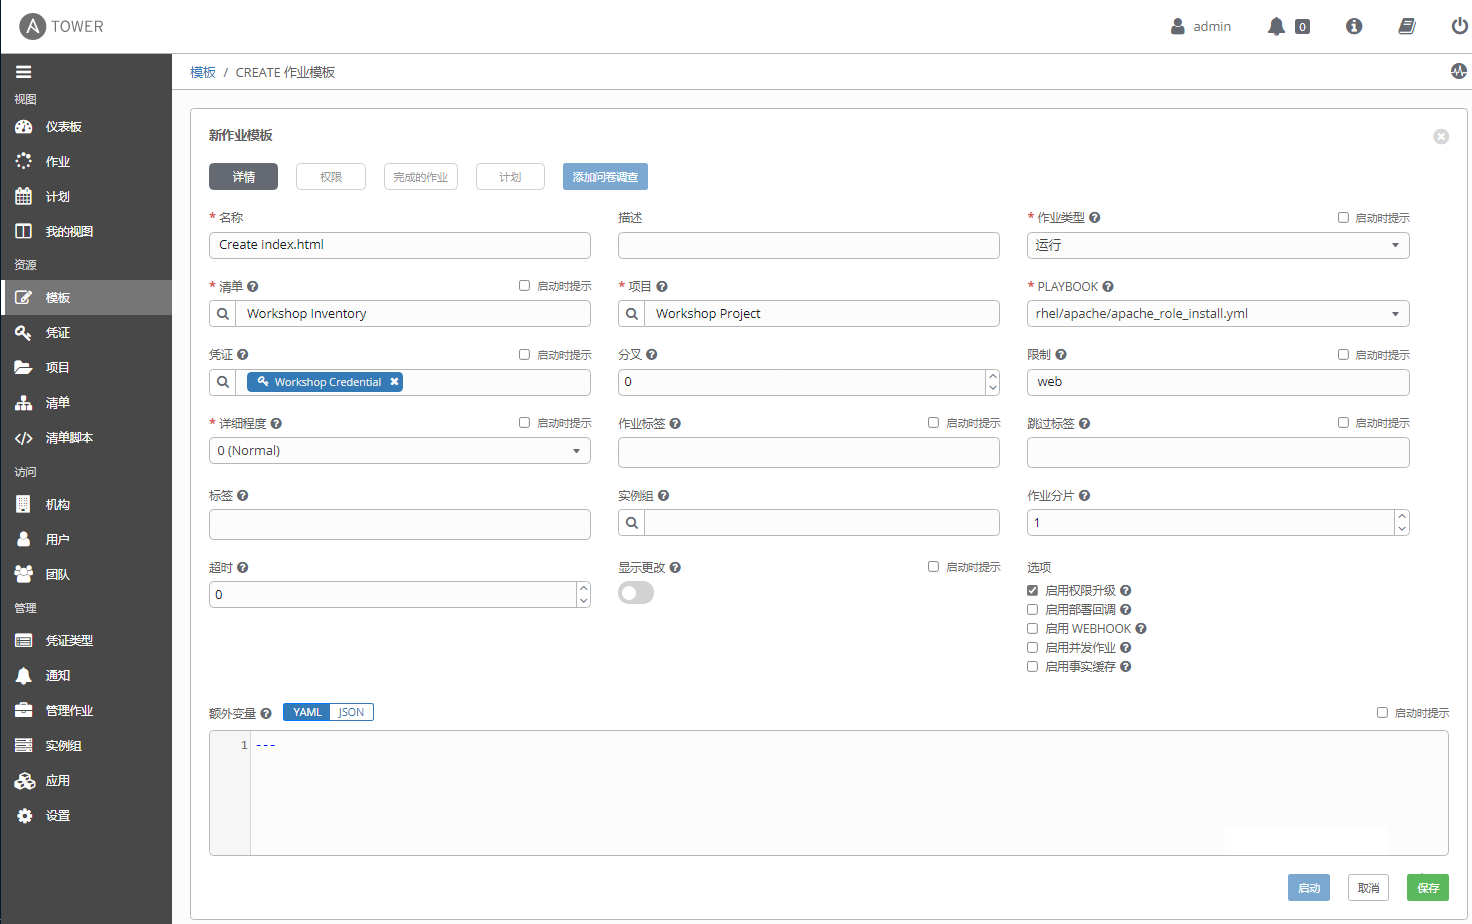Decrease the 超时 stepper

(584, 600)
